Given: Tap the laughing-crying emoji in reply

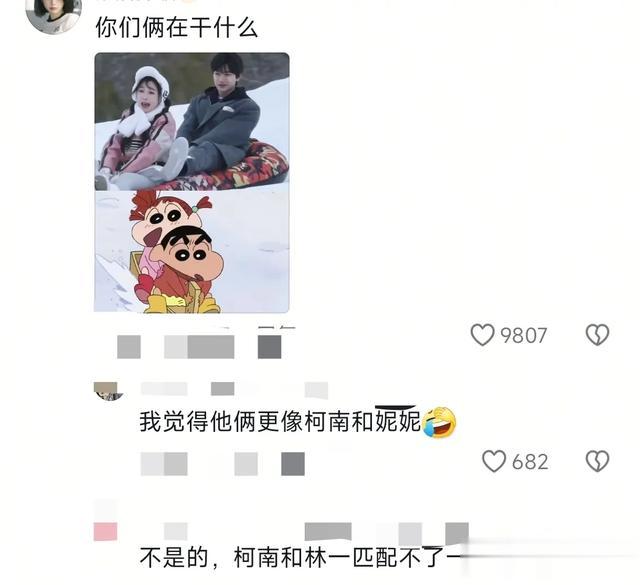Looking at the screenshot, I should 439,422.
